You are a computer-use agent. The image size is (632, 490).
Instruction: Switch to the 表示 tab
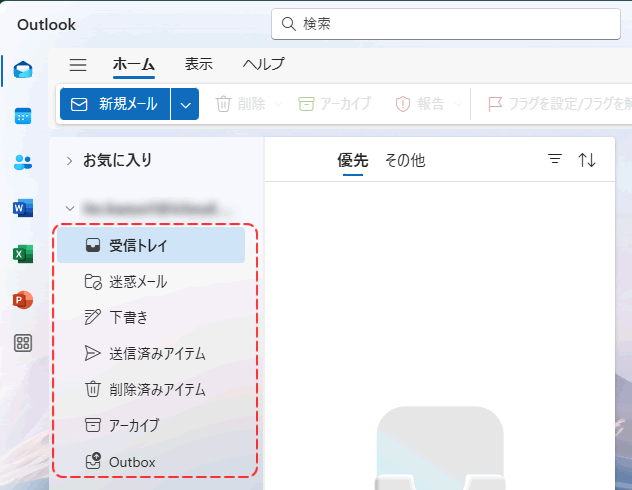[x=198, y=64]
